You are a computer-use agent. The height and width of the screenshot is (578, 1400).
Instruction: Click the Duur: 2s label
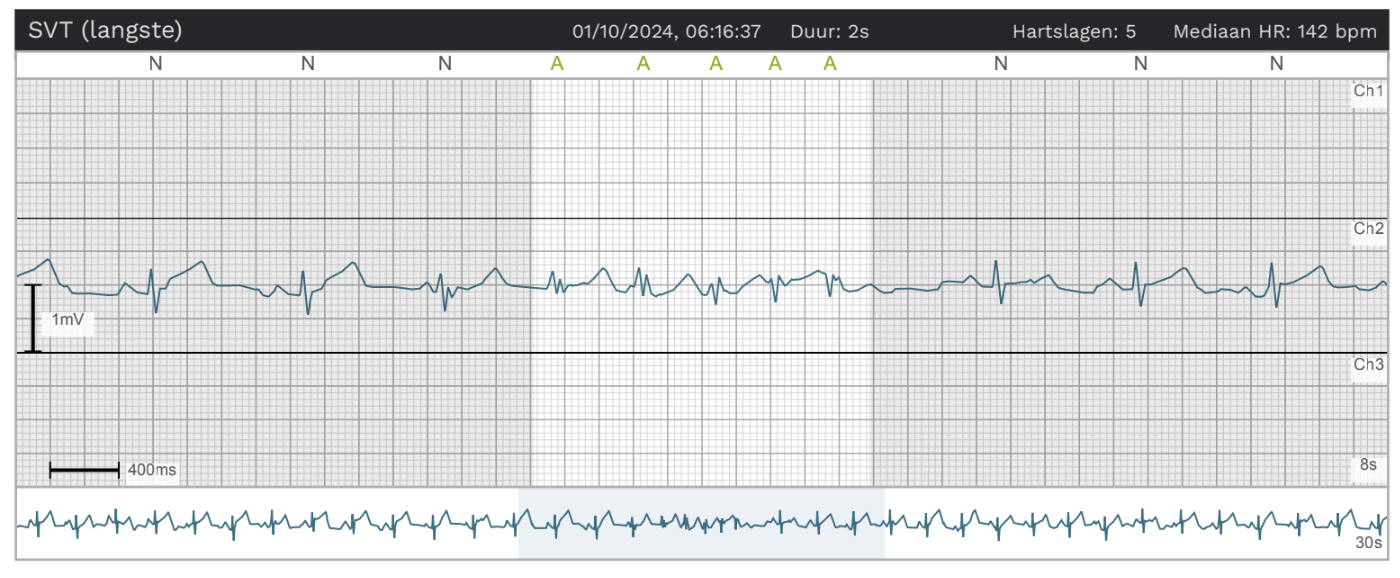tap(829, 31)
